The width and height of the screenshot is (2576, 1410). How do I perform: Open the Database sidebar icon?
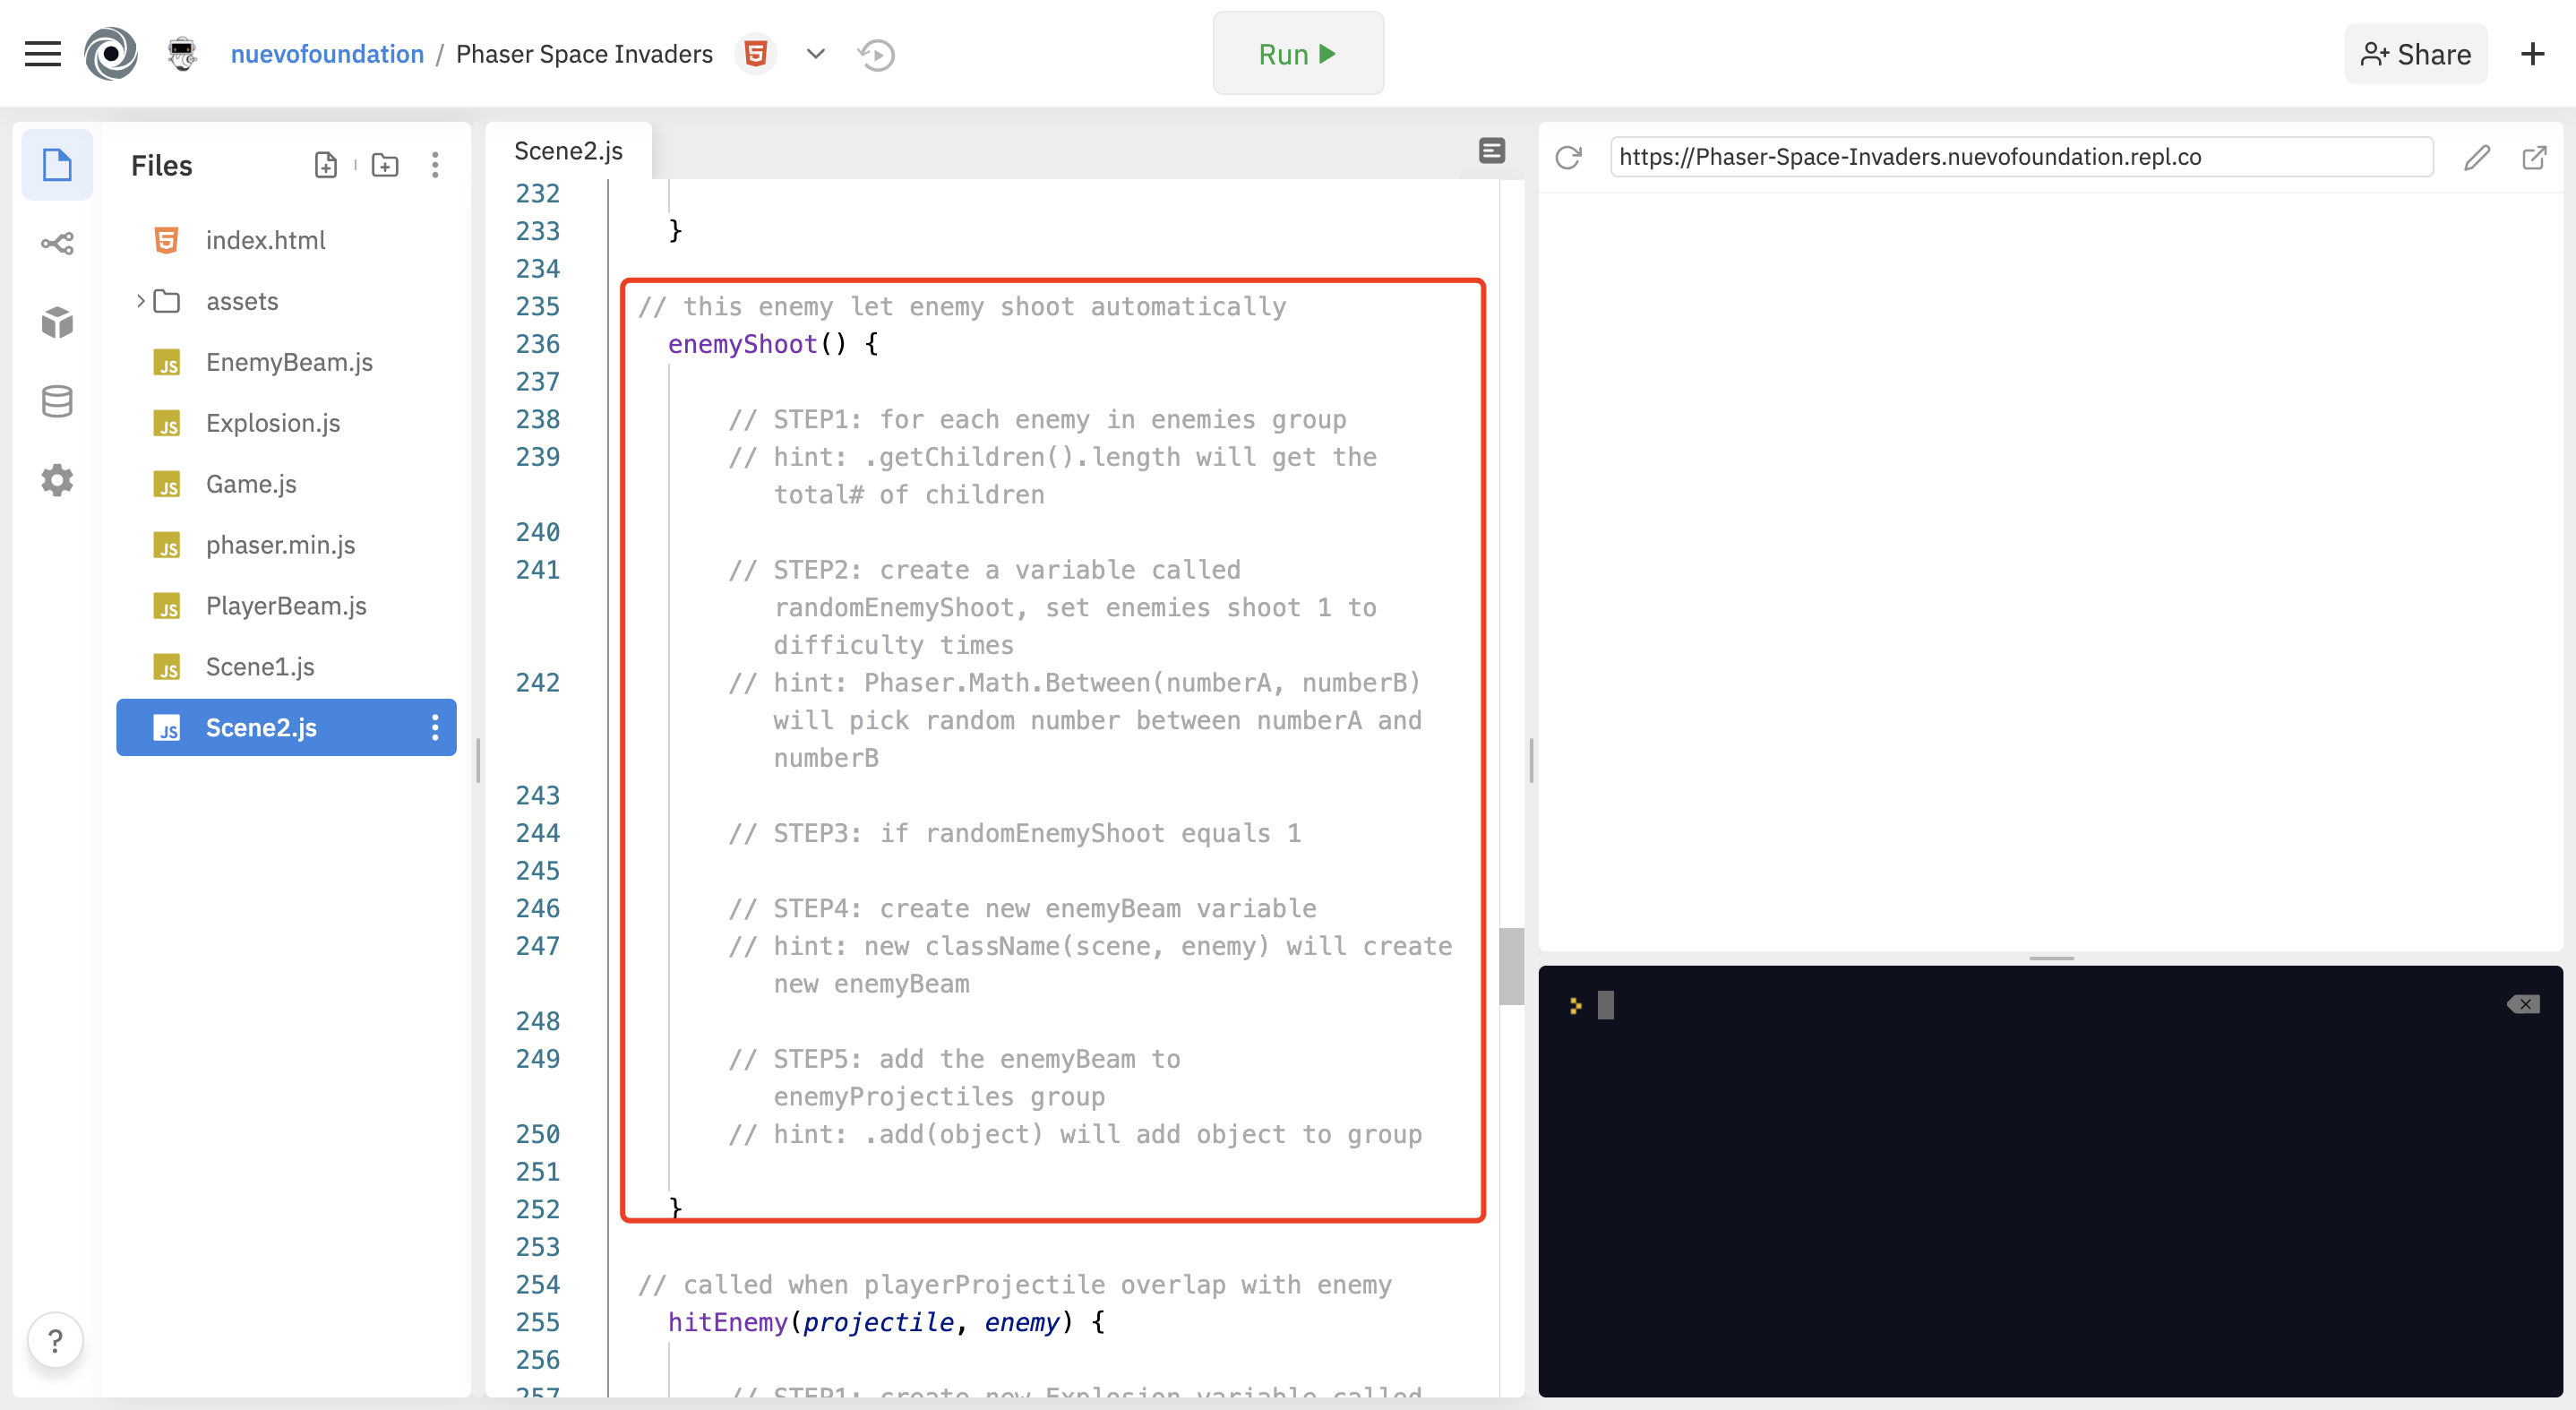pyautogui.click(x=57, y=401)
